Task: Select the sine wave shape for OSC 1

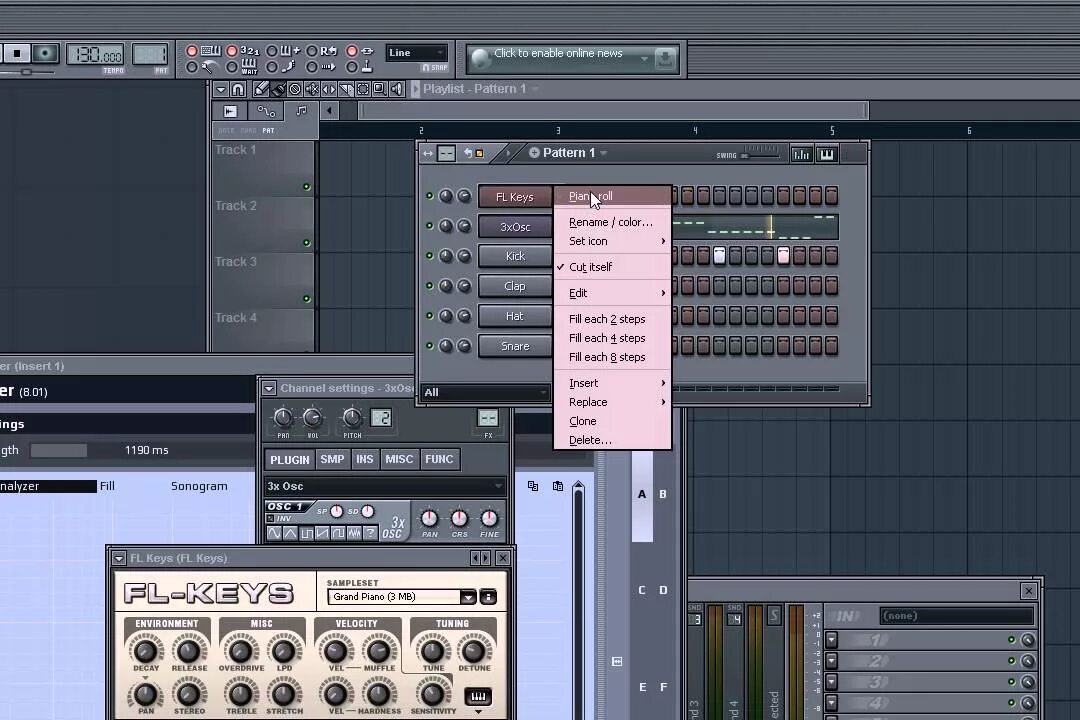Action: click(274, 533)
